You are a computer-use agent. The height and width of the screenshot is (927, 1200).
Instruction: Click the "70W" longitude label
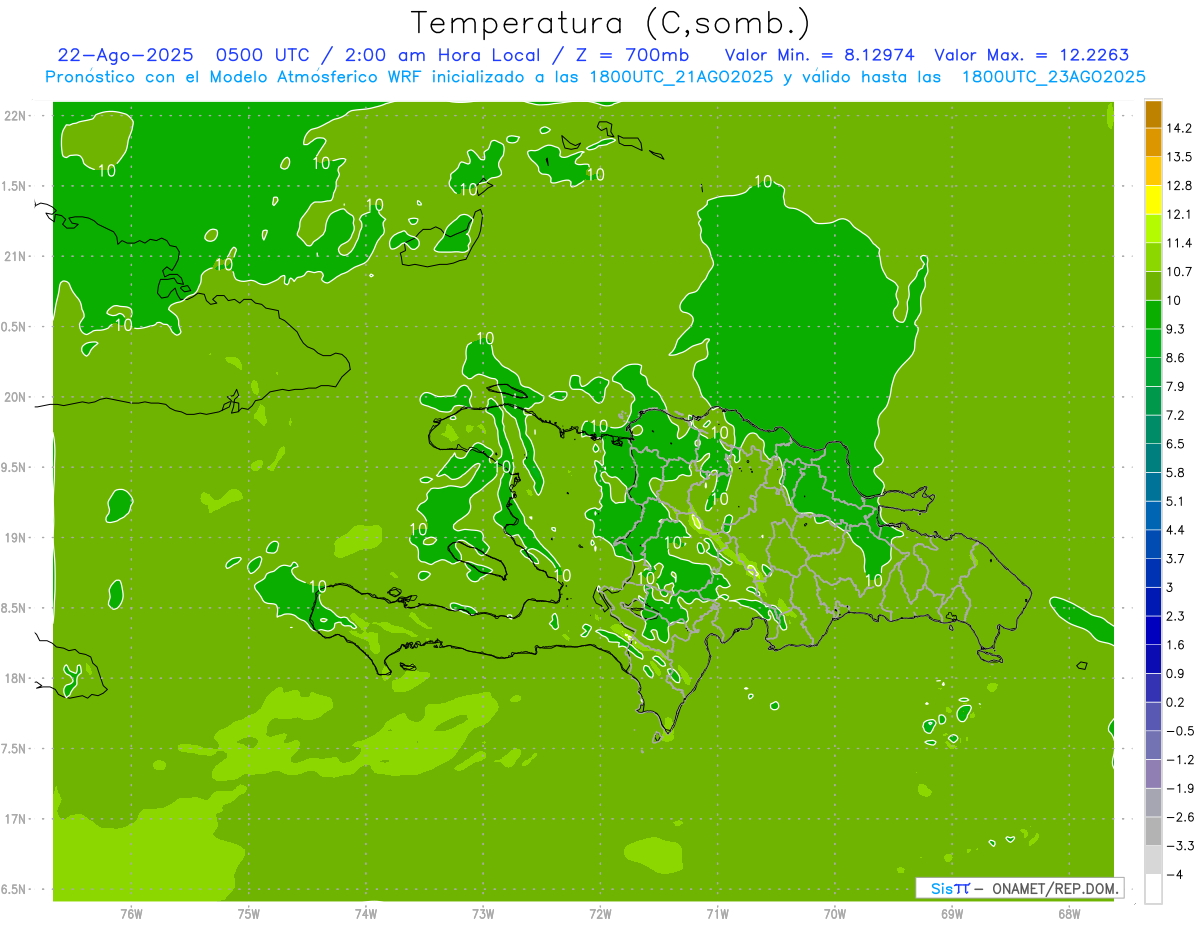834,913
